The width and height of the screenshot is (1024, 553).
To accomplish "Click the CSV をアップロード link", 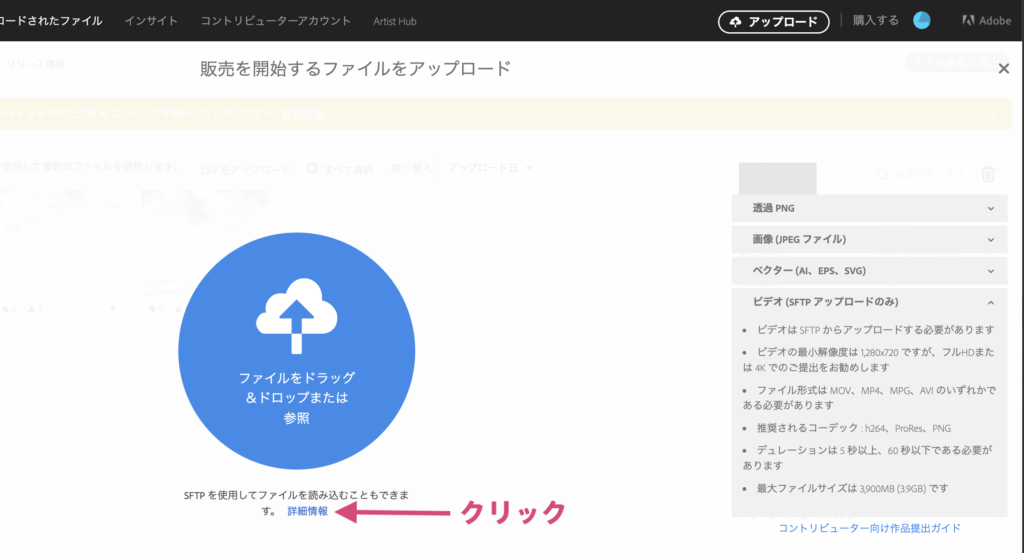I will pyautogui.click(x=245, y=170).
